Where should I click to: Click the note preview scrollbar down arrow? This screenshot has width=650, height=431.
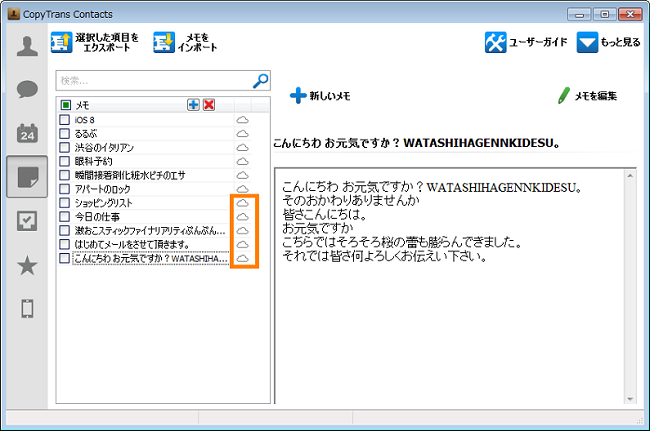click(x=630, y=399)
